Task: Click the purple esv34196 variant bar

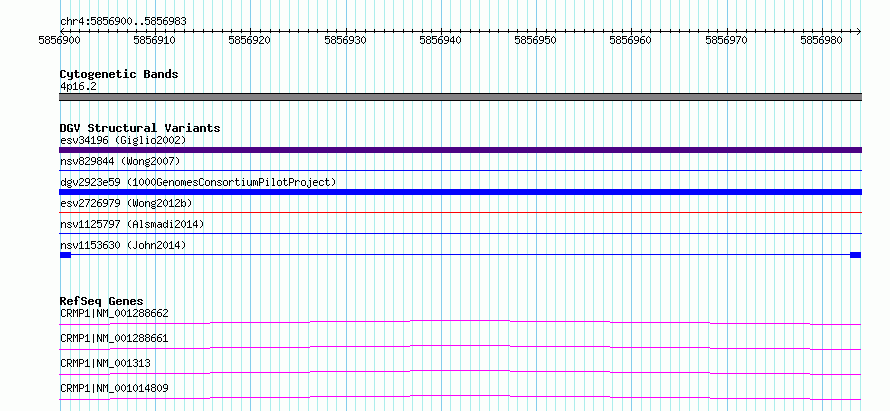Action: 460,150
